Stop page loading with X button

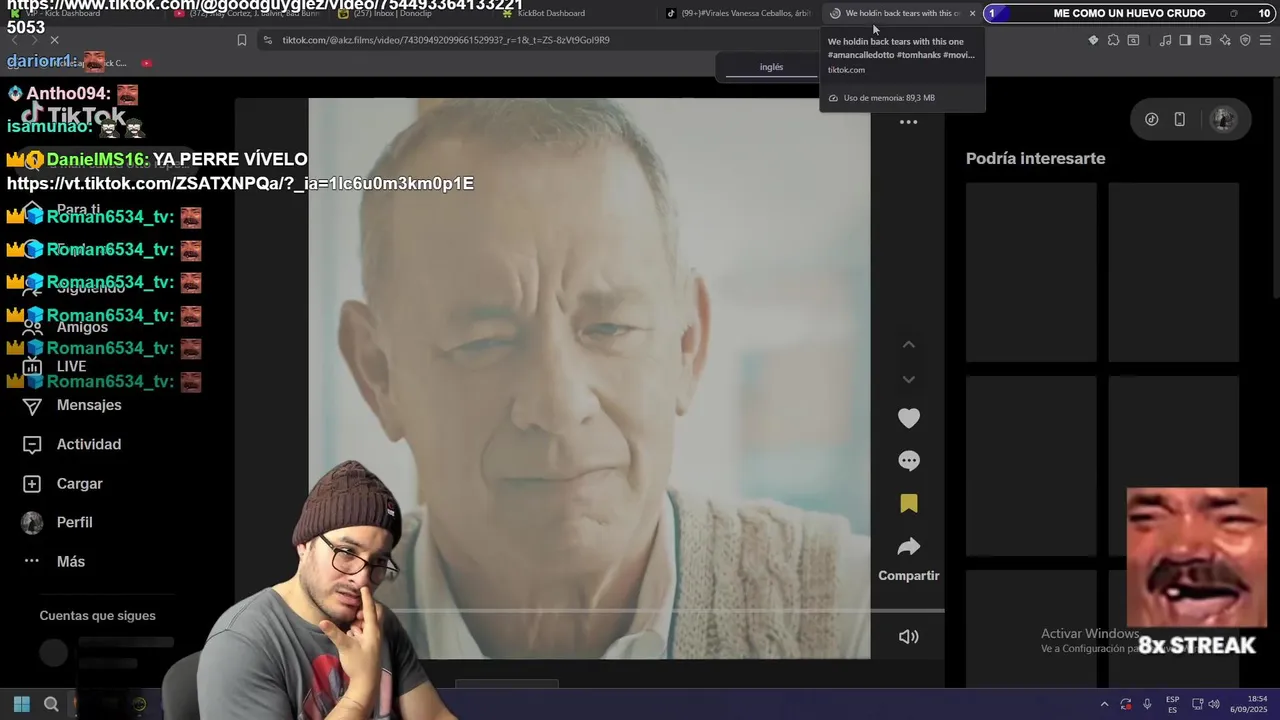54,41
